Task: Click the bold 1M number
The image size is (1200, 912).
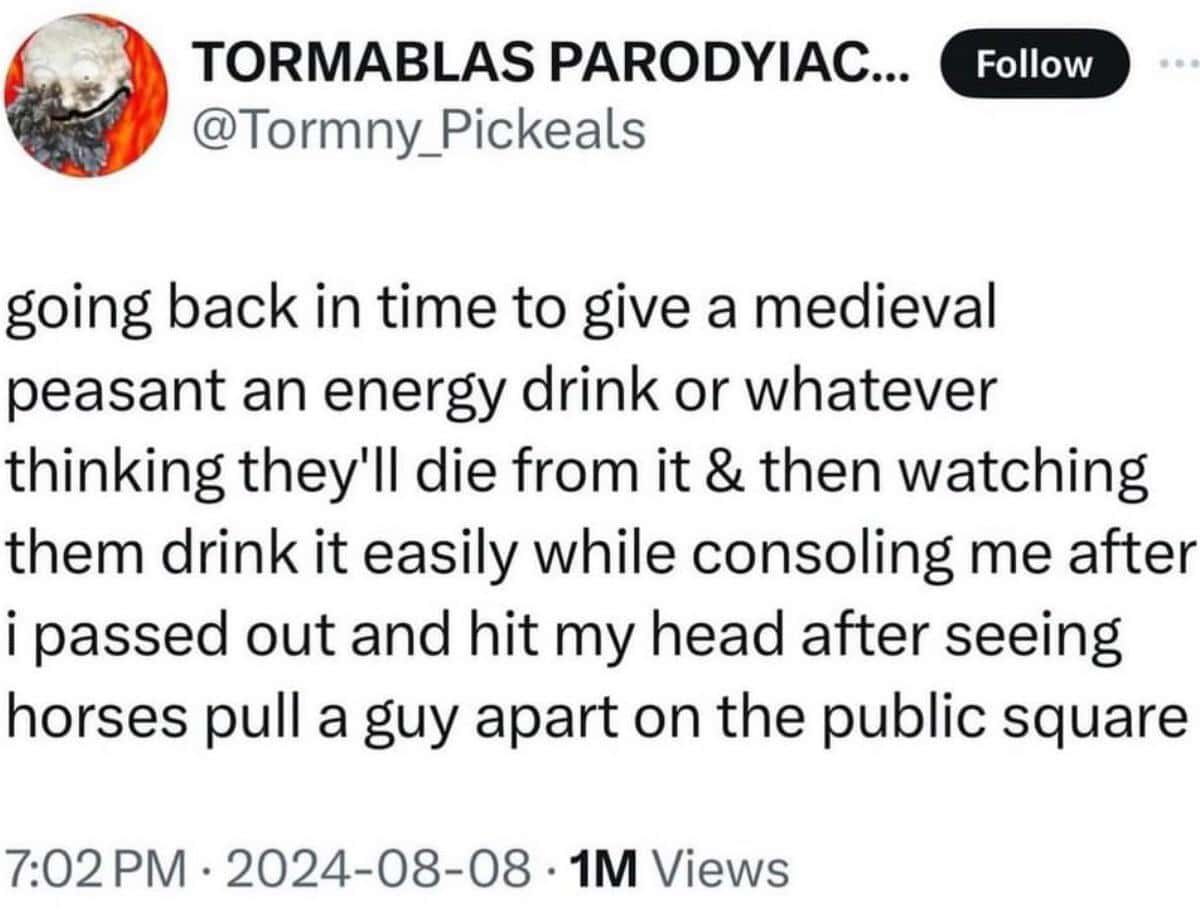Action: (x=595, y=868)
